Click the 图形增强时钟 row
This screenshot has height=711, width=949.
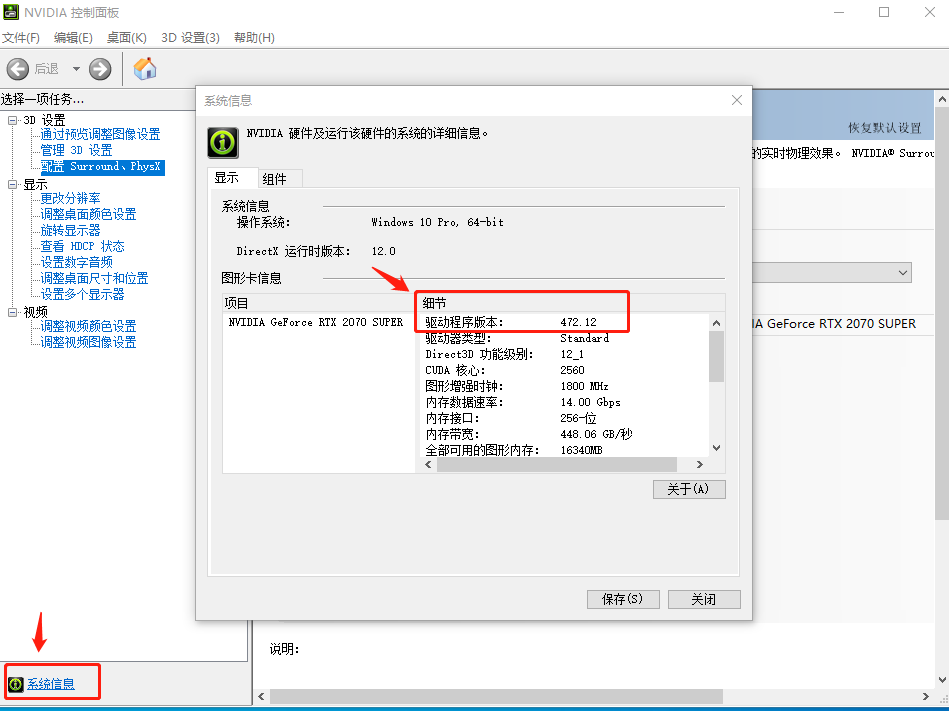pyautogui.click(x=565, y=386)
